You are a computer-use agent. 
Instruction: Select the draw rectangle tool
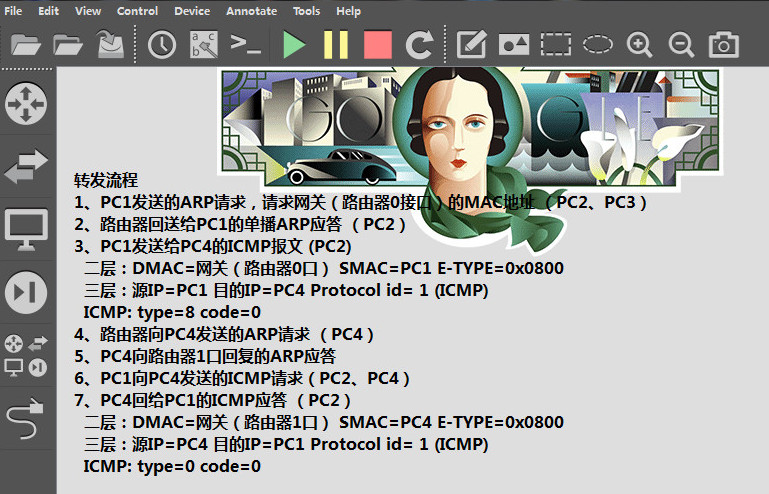tap(556, 45)
